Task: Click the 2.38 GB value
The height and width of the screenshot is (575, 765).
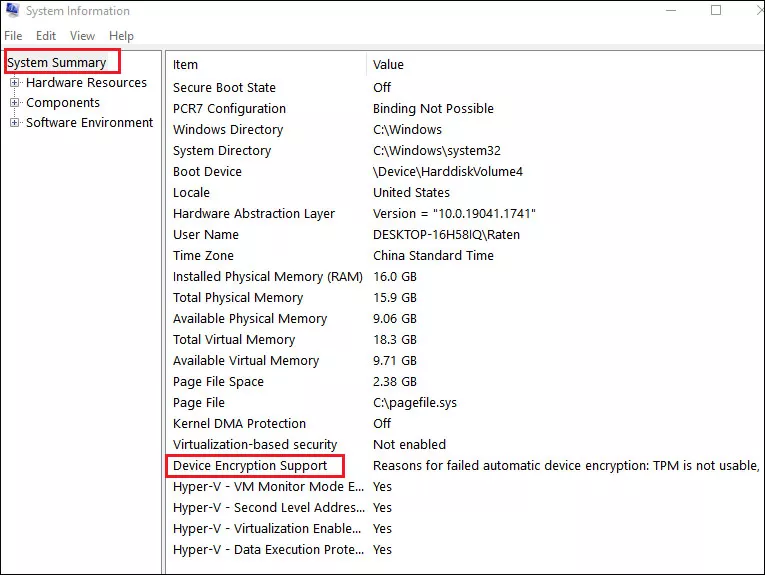Action: click(395, 381)
